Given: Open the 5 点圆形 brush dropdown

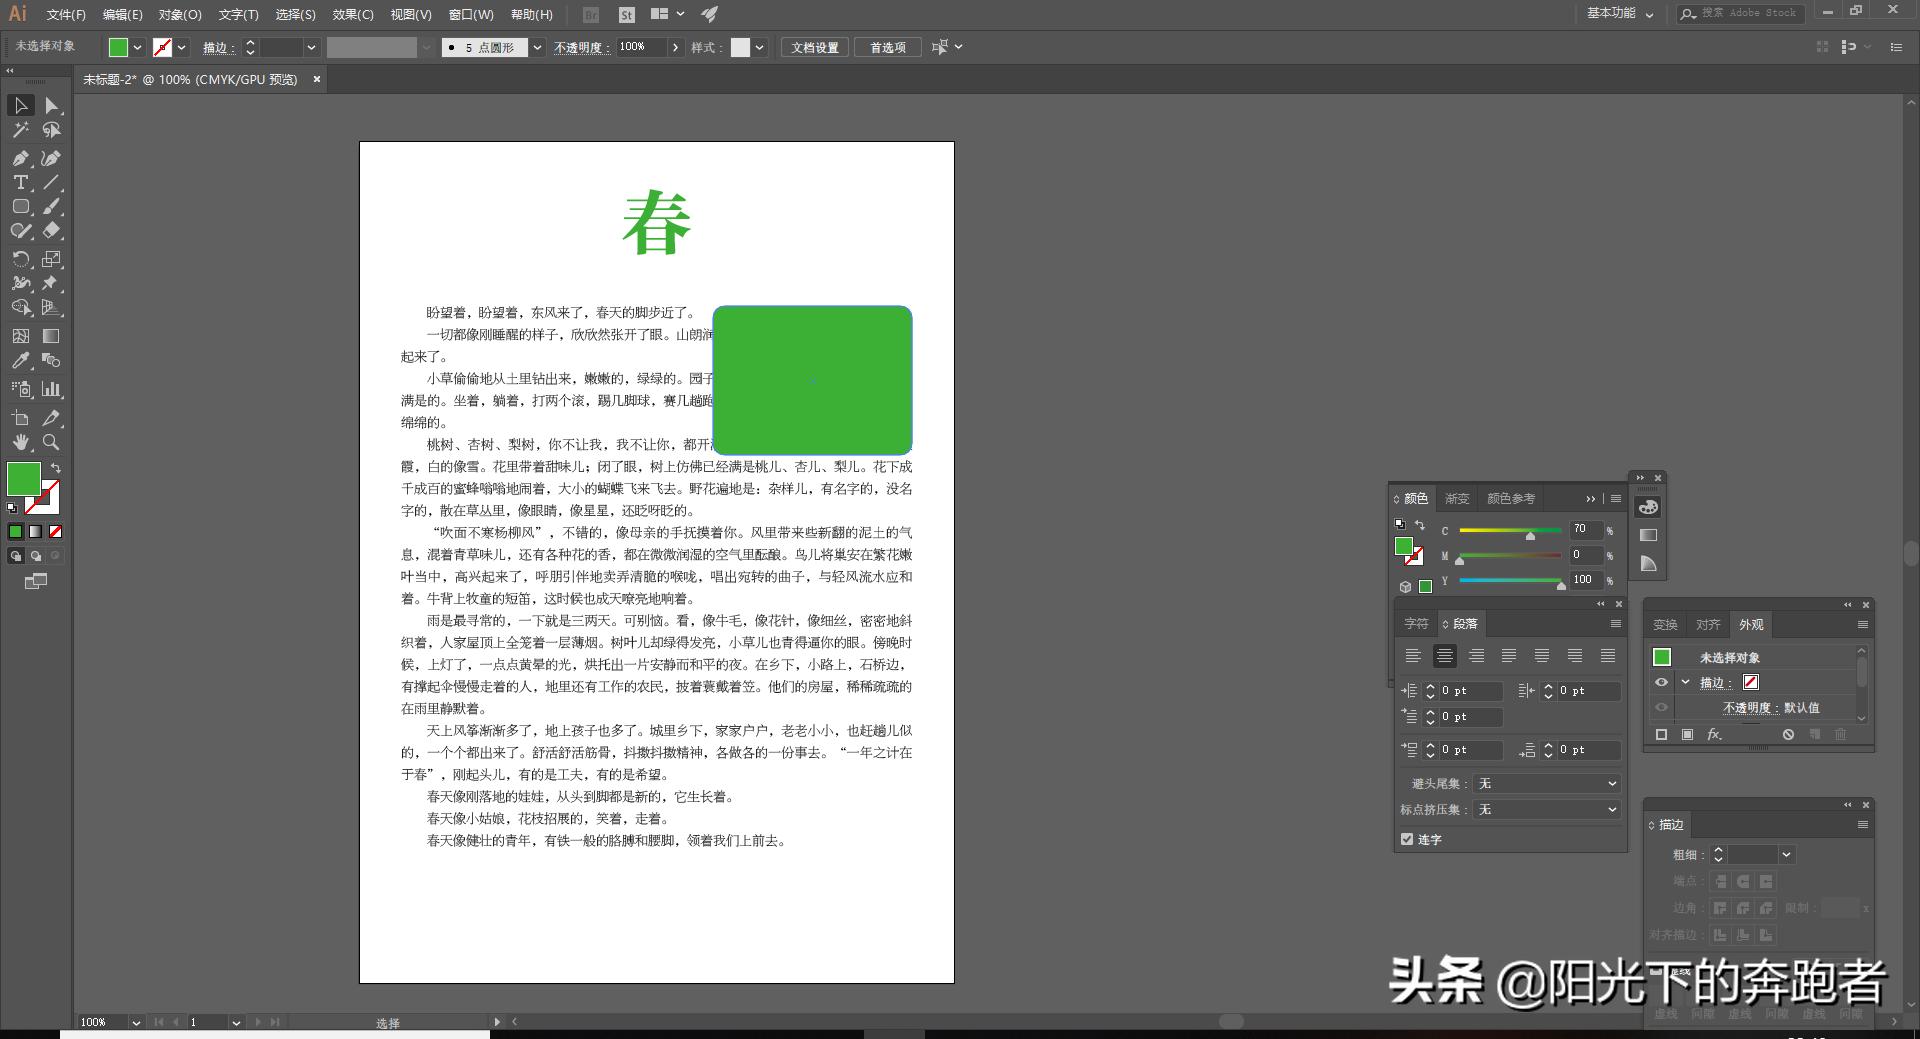Looking at the screenshot, I should pyautogui.click(x=537, y=47).
